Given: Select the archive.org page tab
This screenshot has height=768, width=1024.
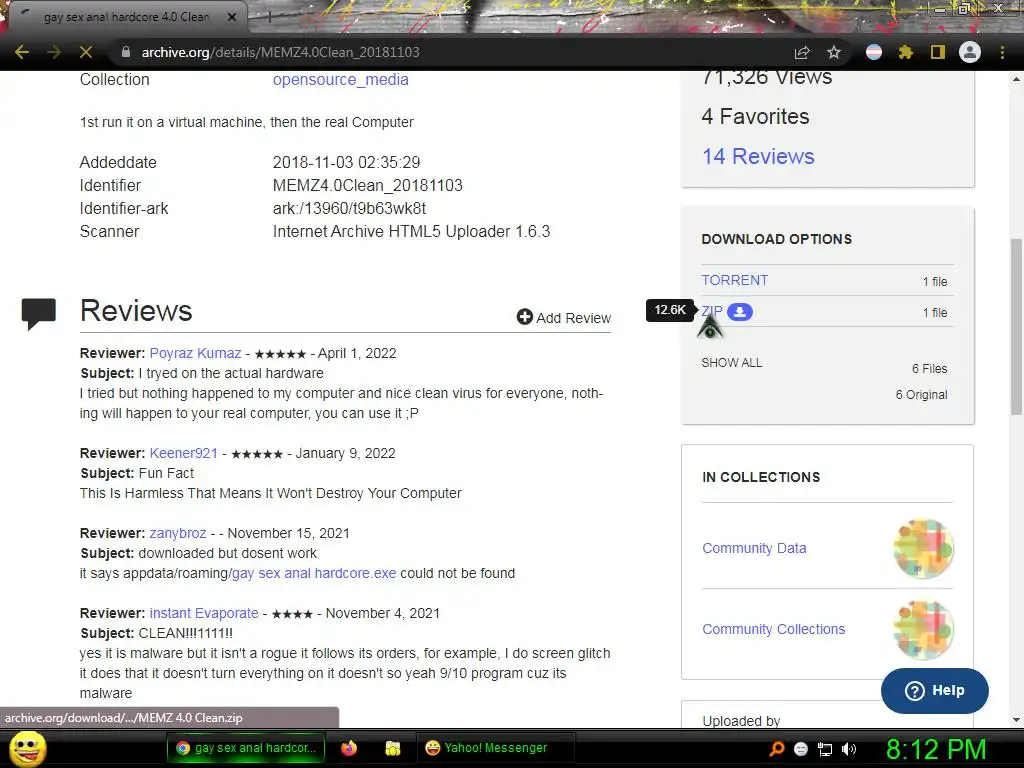Looking at the screenshot, I should pos(125,17).
